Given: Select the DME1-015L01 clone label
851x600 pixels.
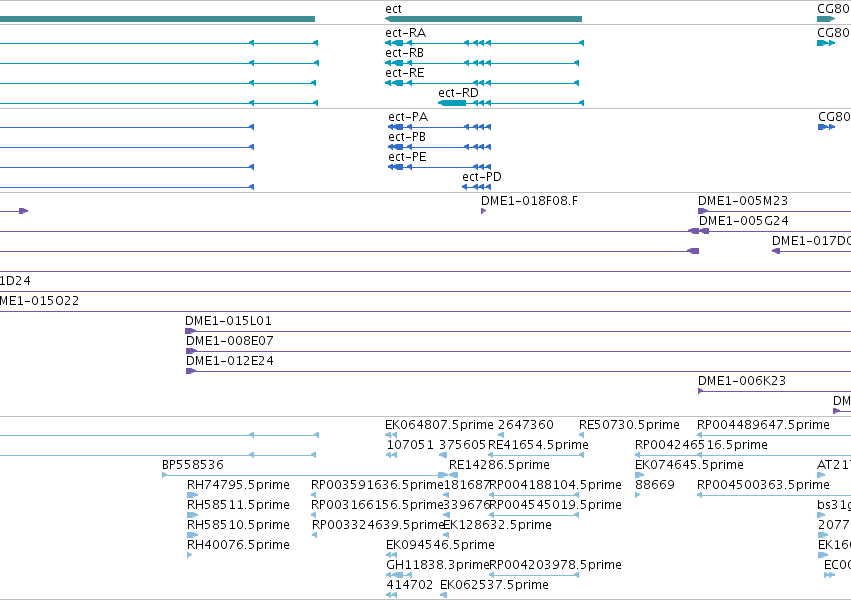Looking at the screenshot, I should tap(228, 321).
